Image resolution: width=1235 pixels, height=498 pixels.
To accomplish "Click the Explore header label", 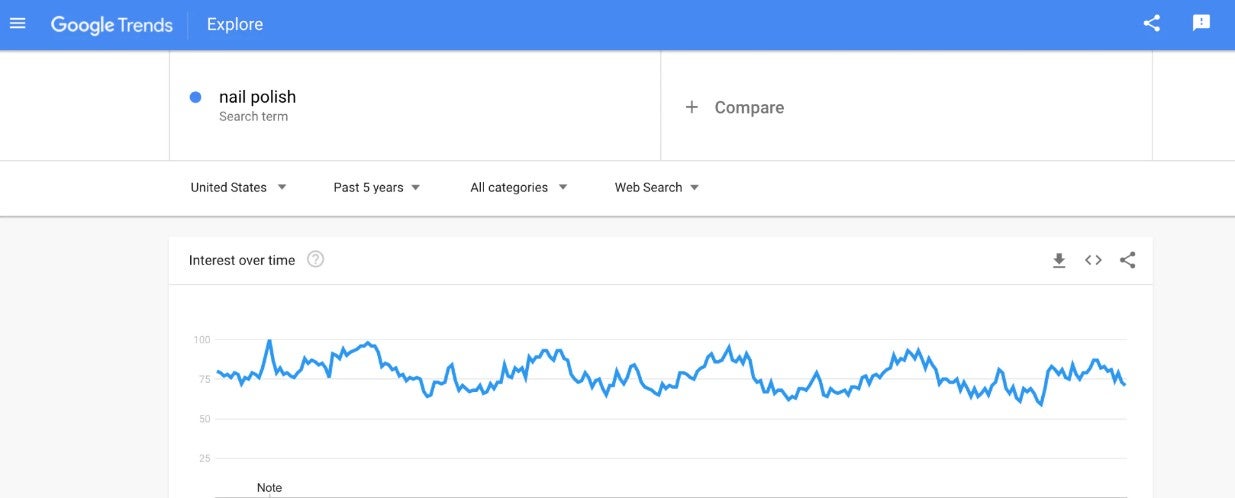I will click(x=235, y=24).
